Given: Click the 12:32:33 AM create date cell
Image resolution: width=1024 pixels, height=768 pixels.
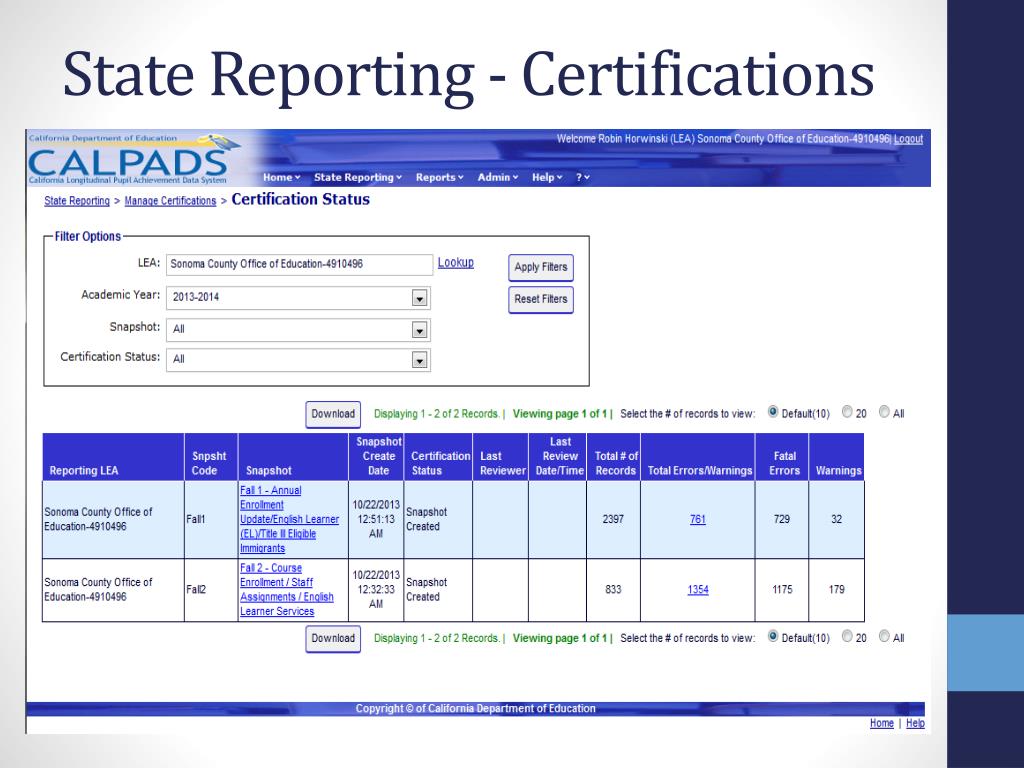Looking at the screenshot, I should 376,590.
